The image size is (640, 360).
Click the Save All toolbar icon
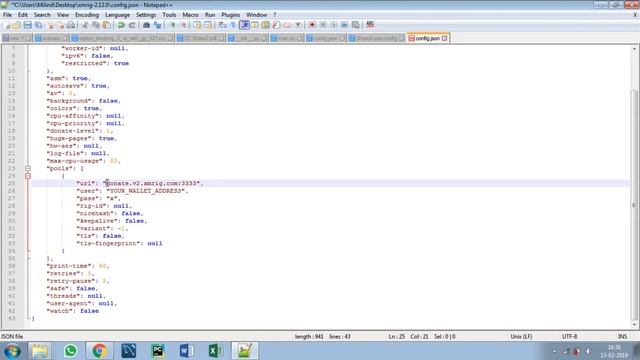[38, 25]
